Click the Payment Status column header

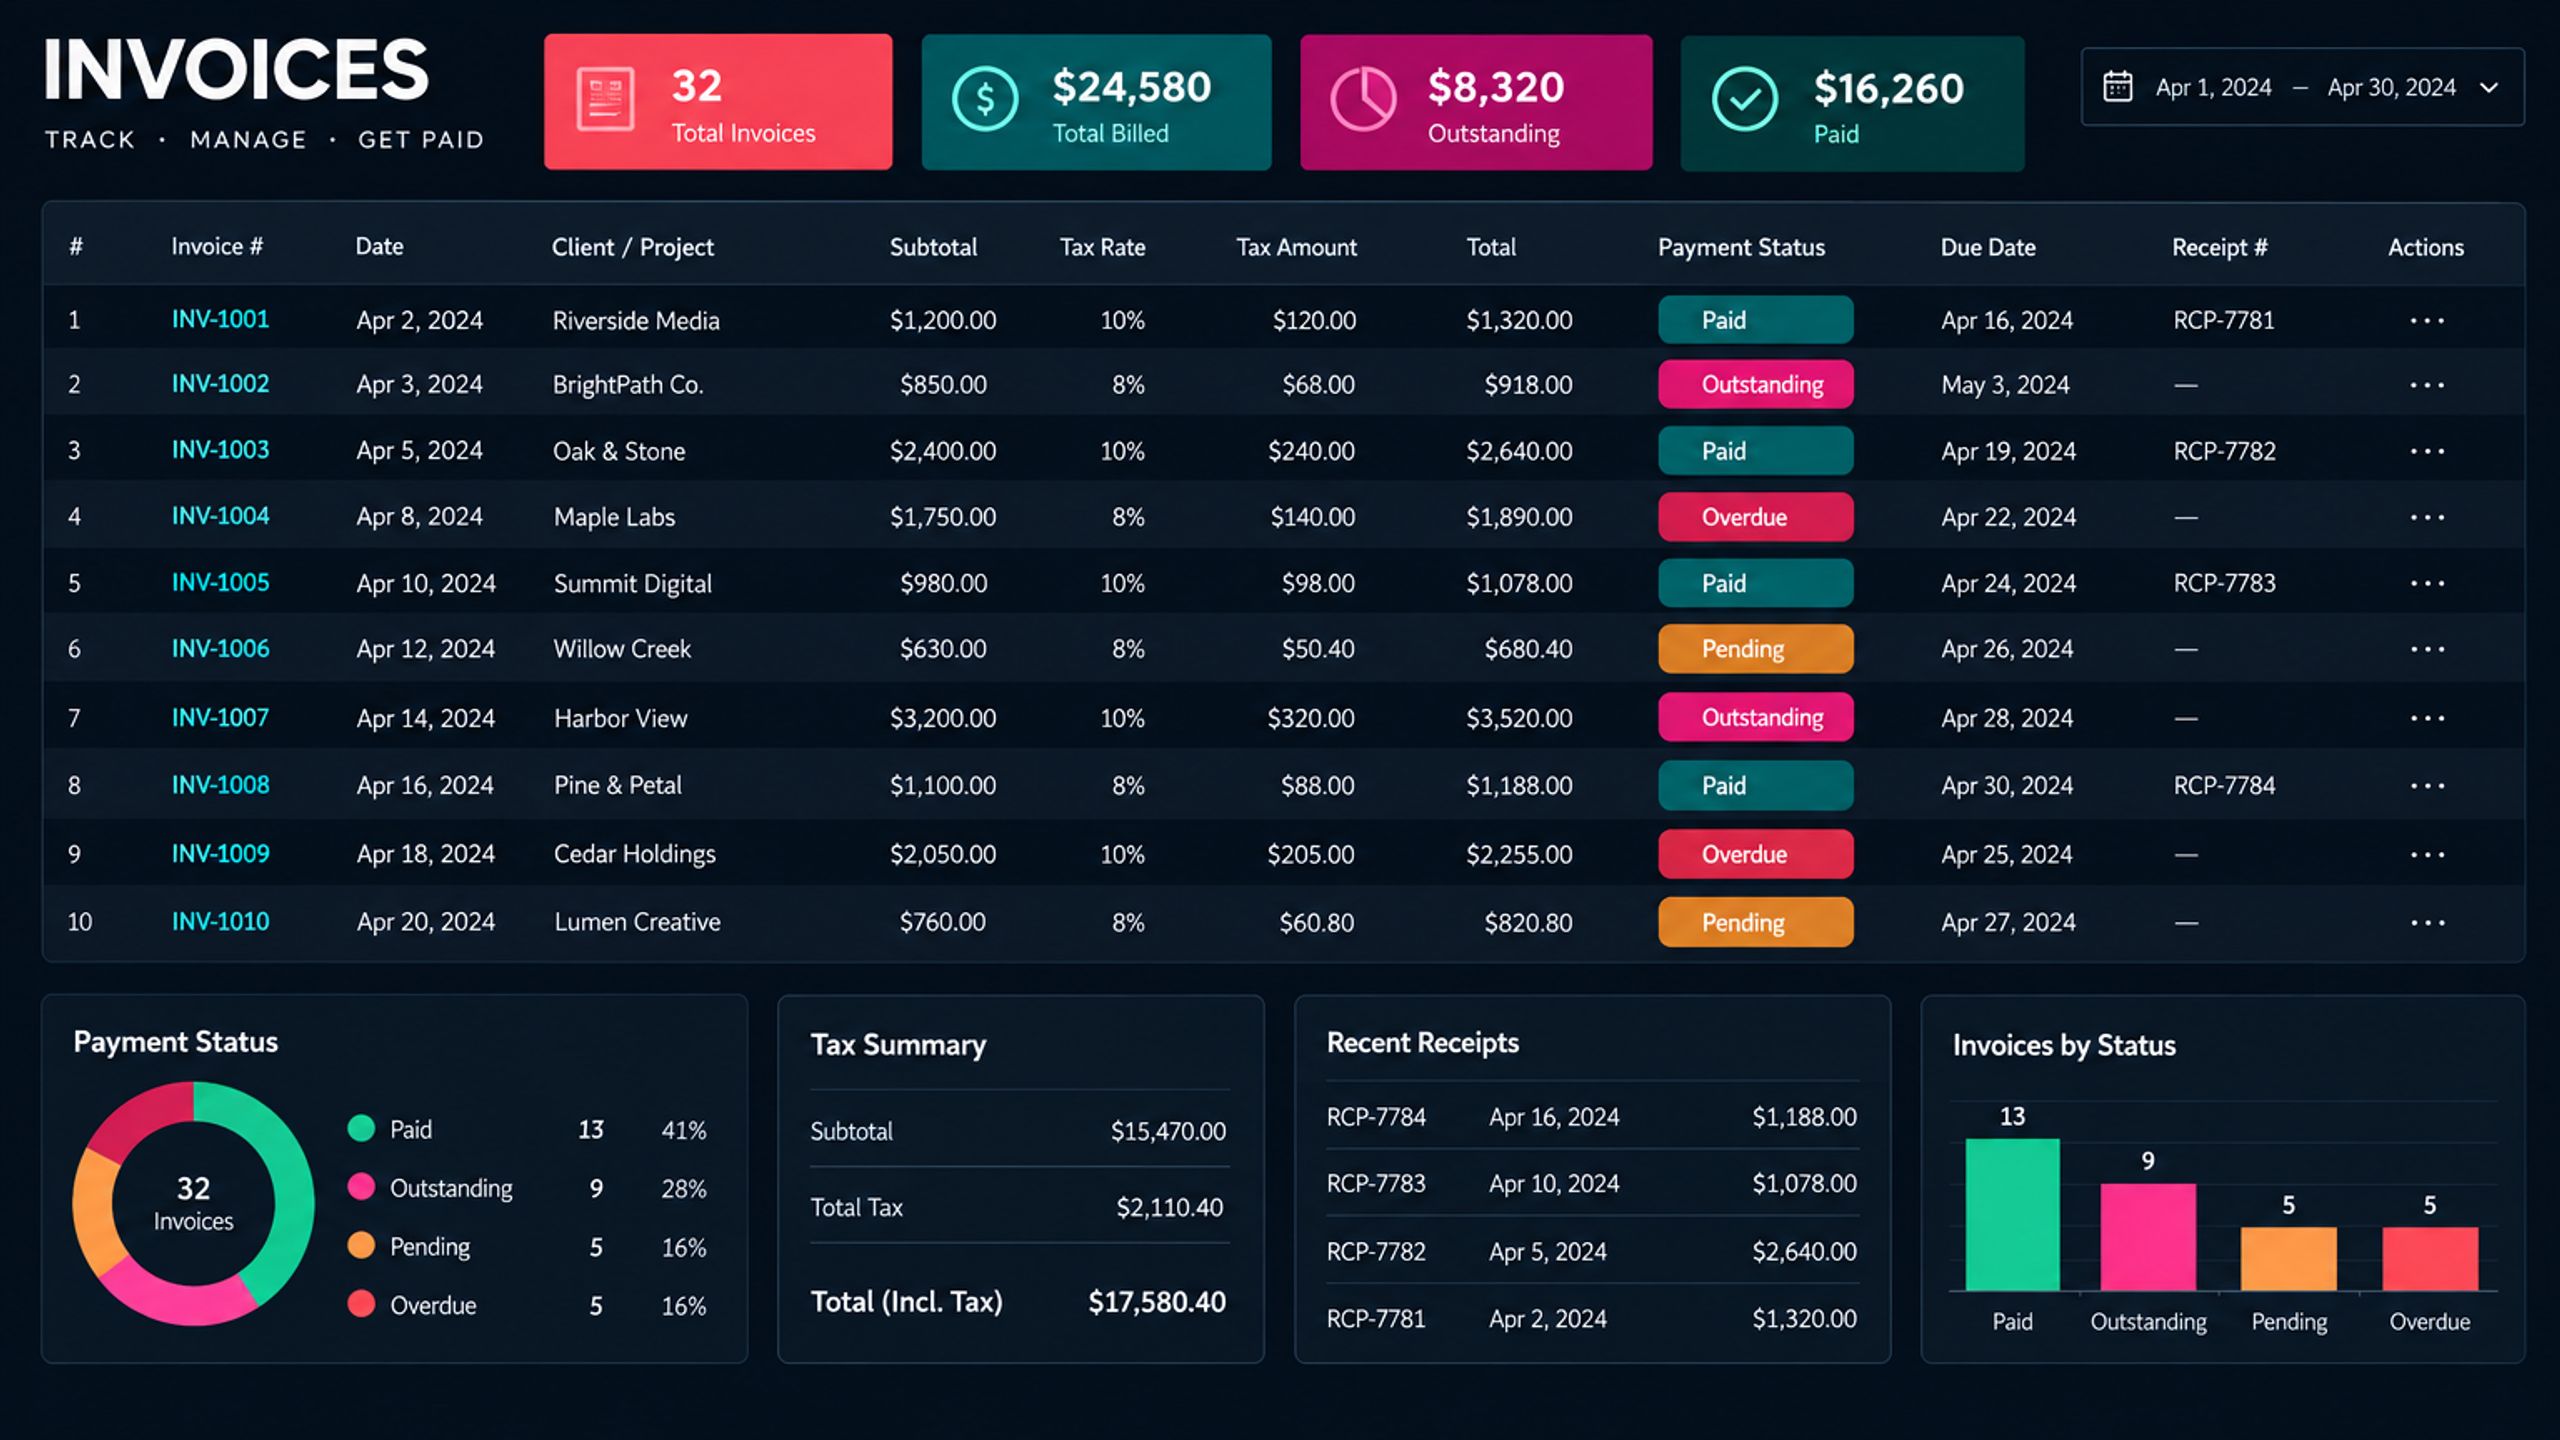pyautogui.click(x=1741, y=247)
